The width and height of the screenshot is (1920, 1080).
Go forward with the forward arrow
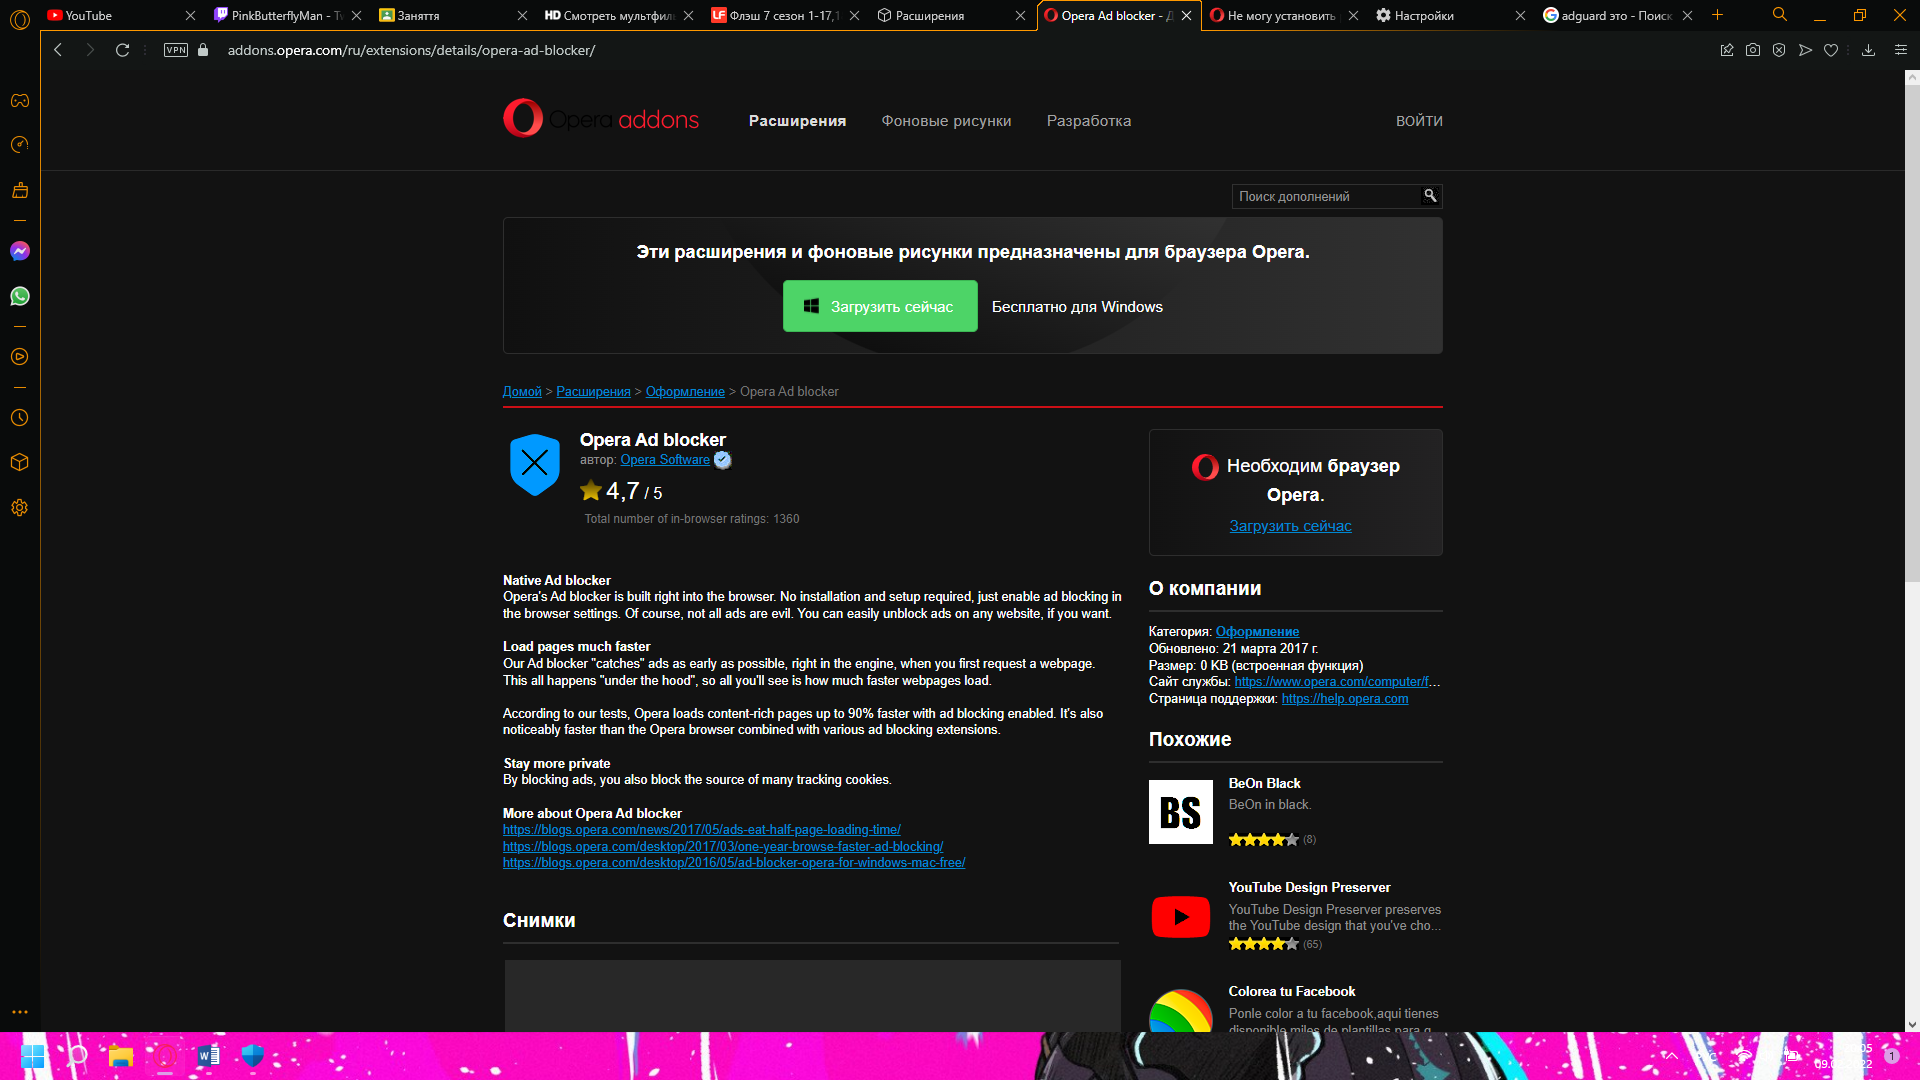(x=90, y=50)
